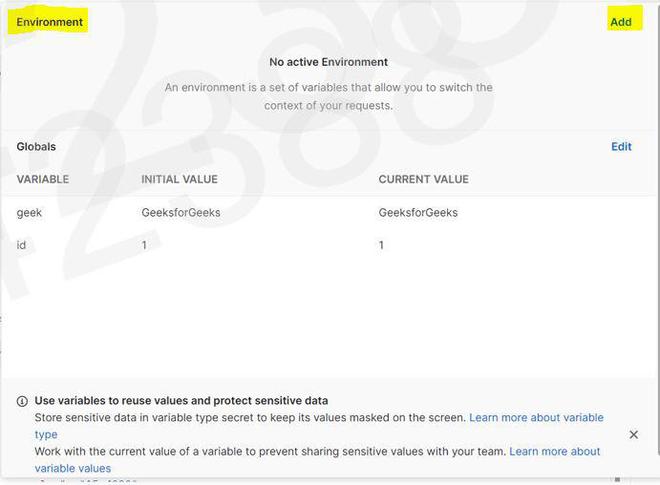Select the geek variable name
Viewport: 660px width, 485px height.
[28, 213]
